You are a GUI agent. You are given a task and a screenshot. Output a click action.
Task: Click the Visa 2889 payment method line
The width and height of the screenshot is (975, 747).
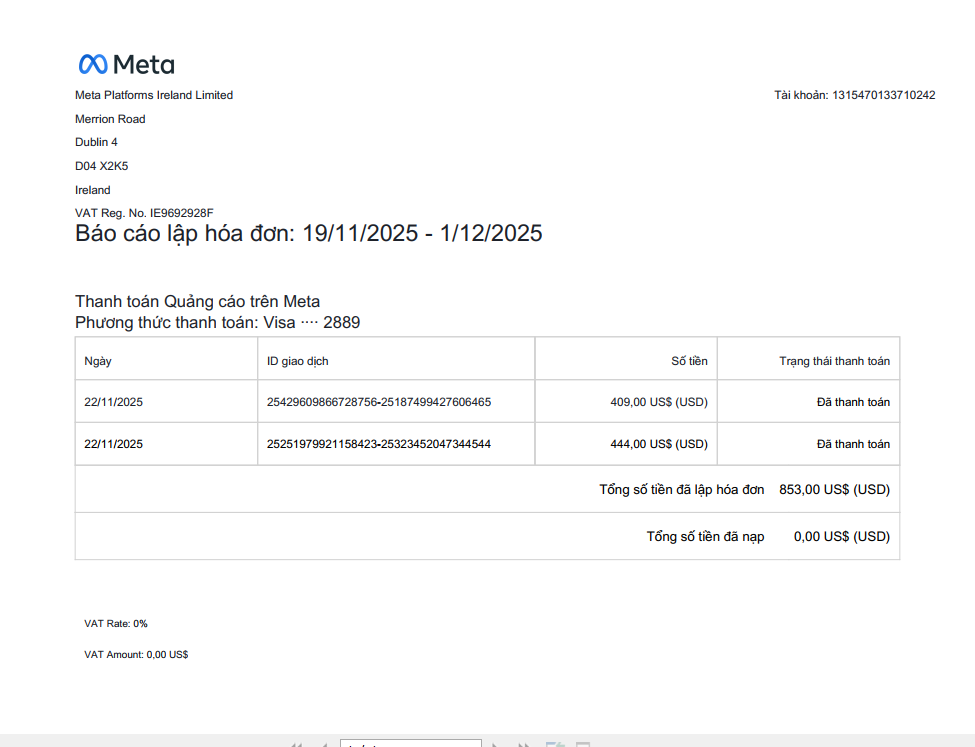pos(217,323)
